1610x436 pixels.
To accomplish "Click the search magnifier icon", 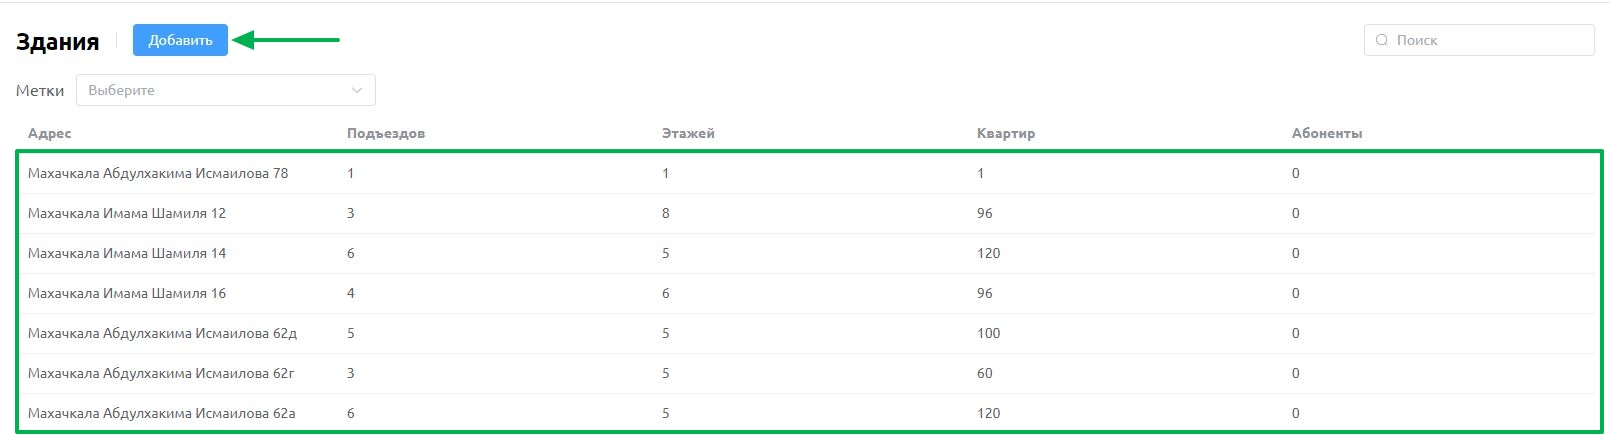I will click(1382, 40).
